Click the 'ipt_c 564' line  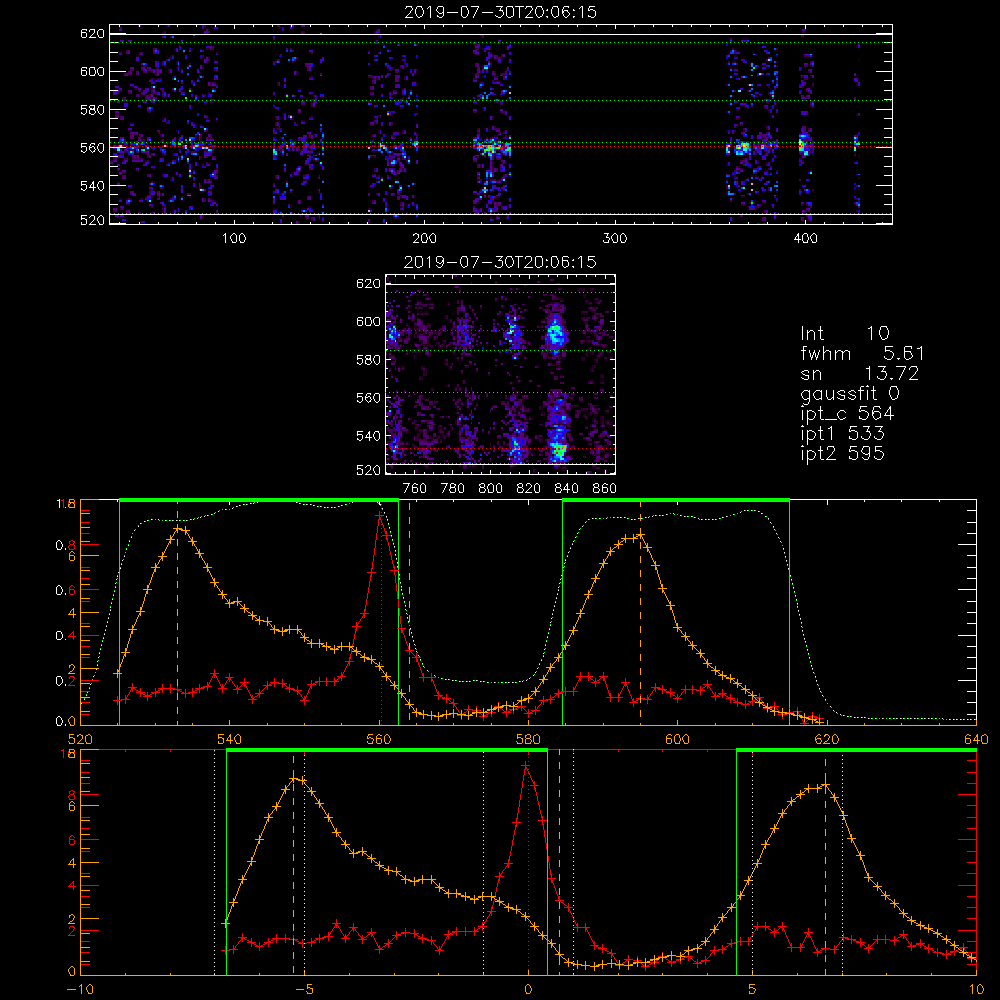coord(848,414)
